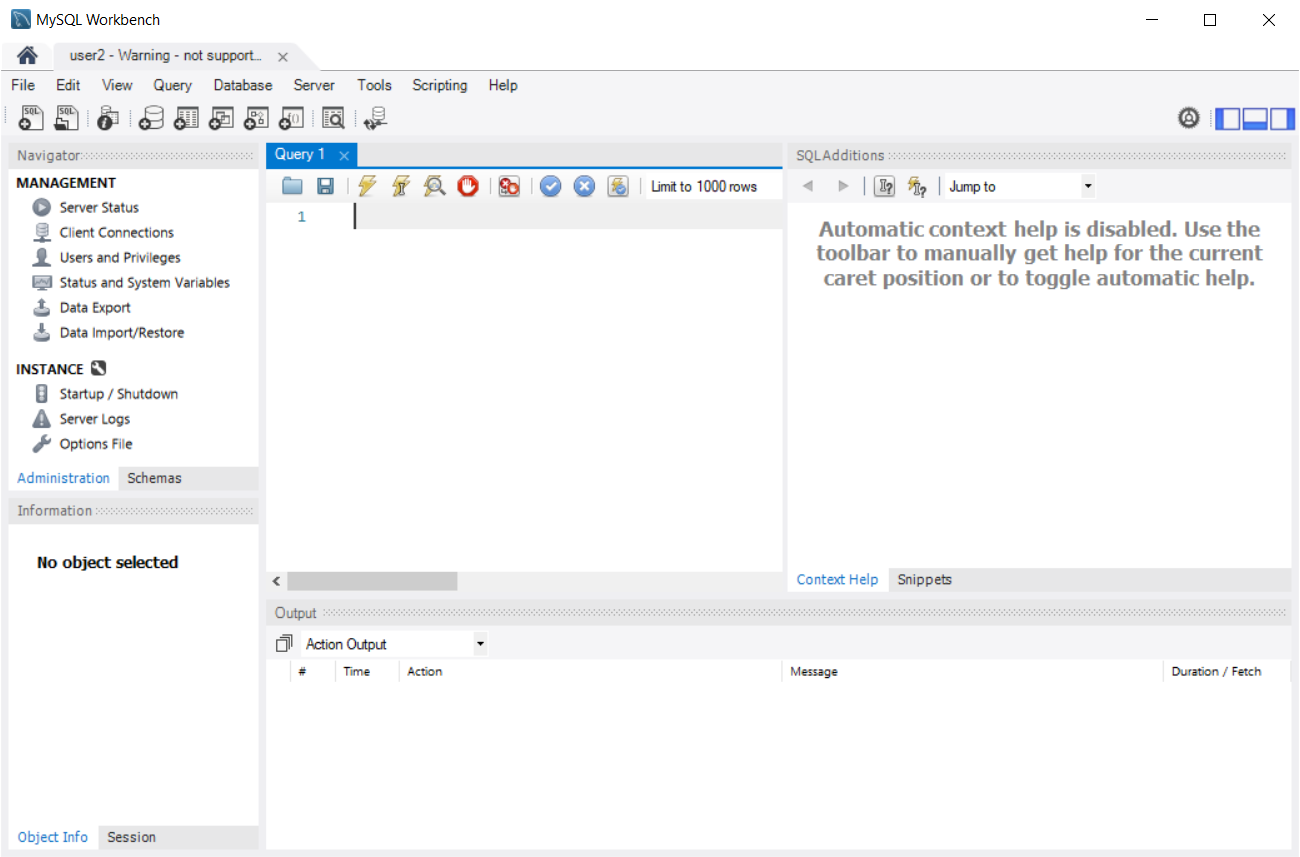Switch to Object Info tab
Screen dimensions: 1300x857
click(53, 837)
